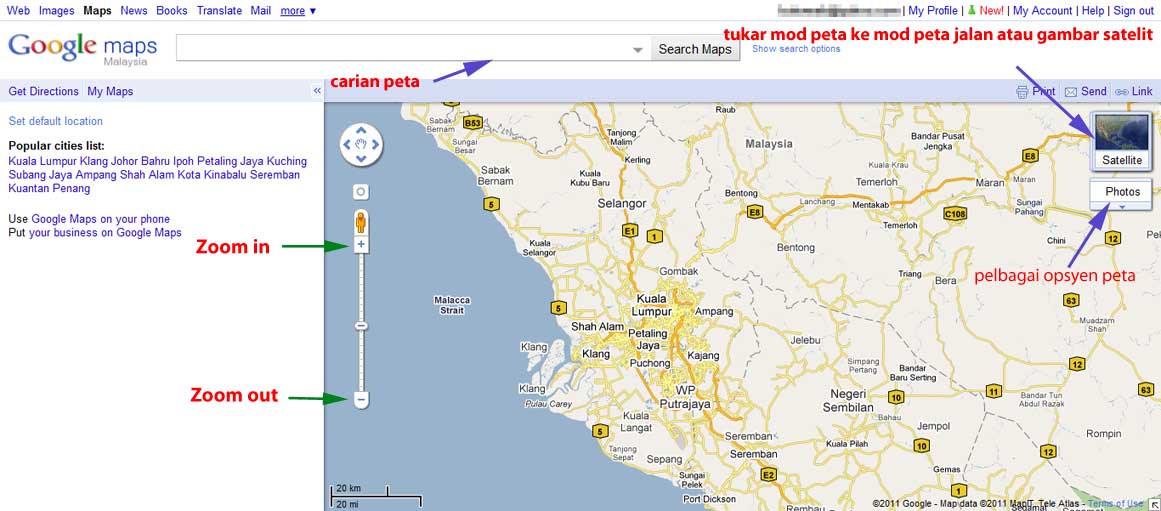This screenshot has height=511, width=1161.
Task: Click the Google maps logo
Action: pos(82,49)
